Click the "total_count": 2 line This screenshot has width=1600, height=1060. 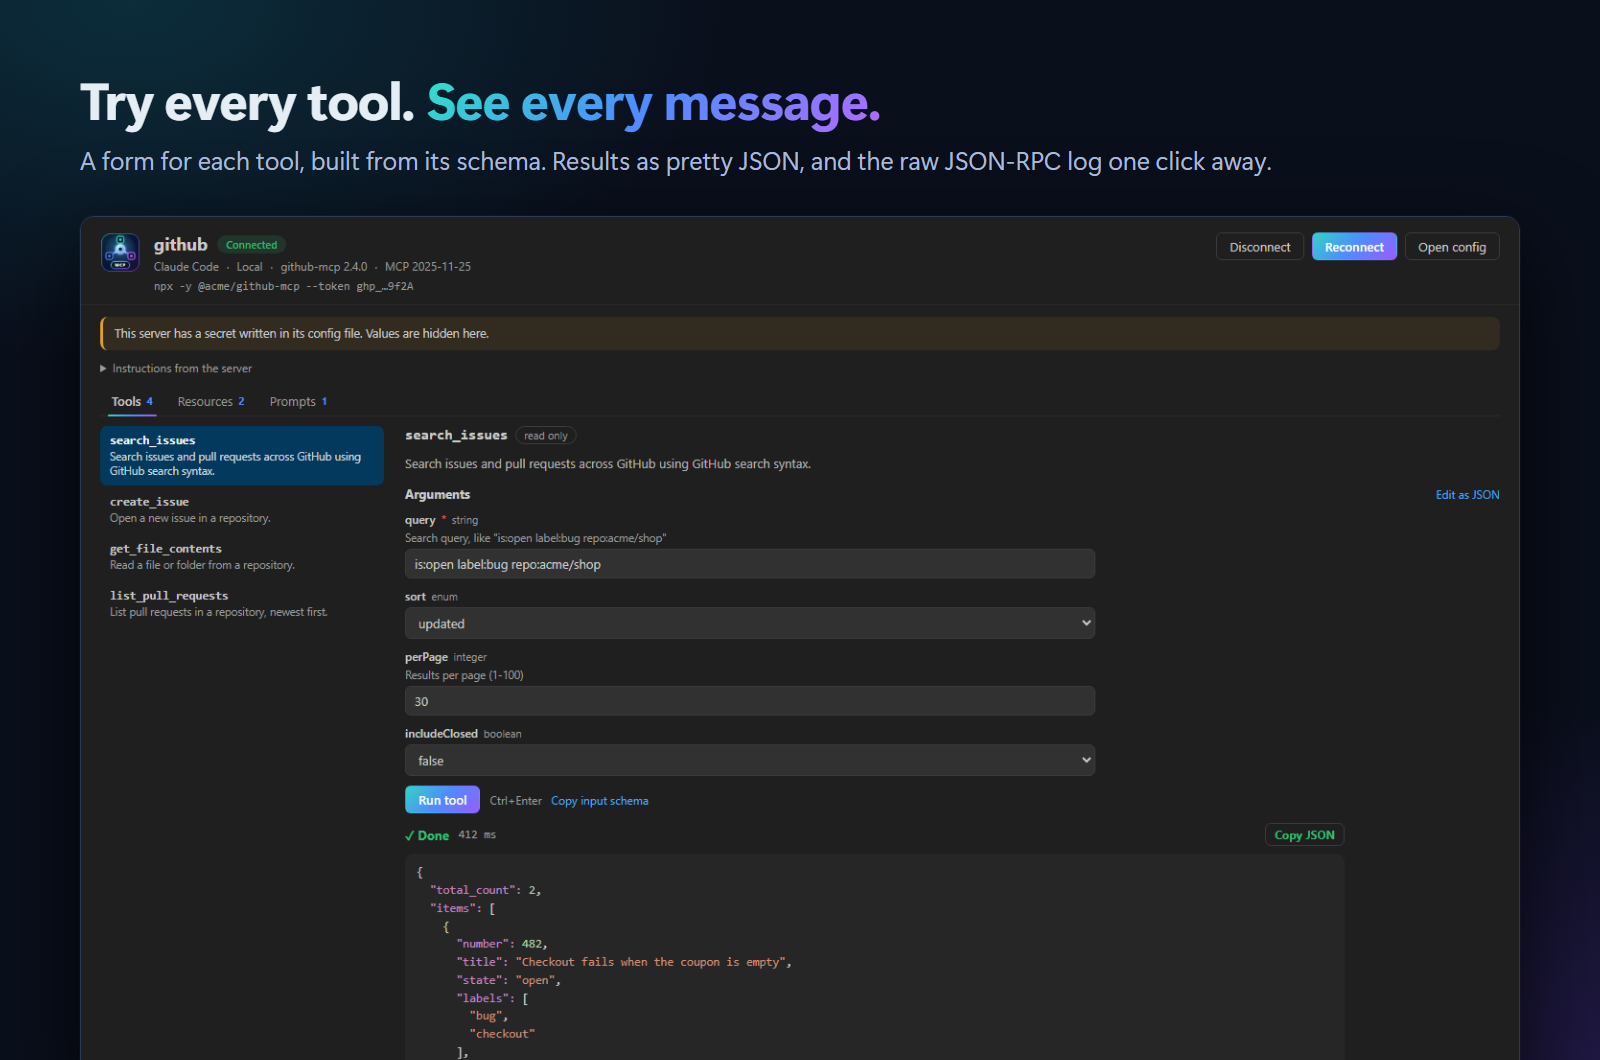486,890
